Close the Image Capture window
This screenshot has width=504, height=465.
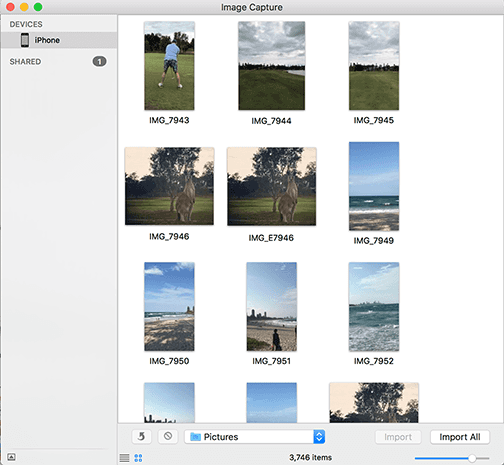tap(10, 7)
